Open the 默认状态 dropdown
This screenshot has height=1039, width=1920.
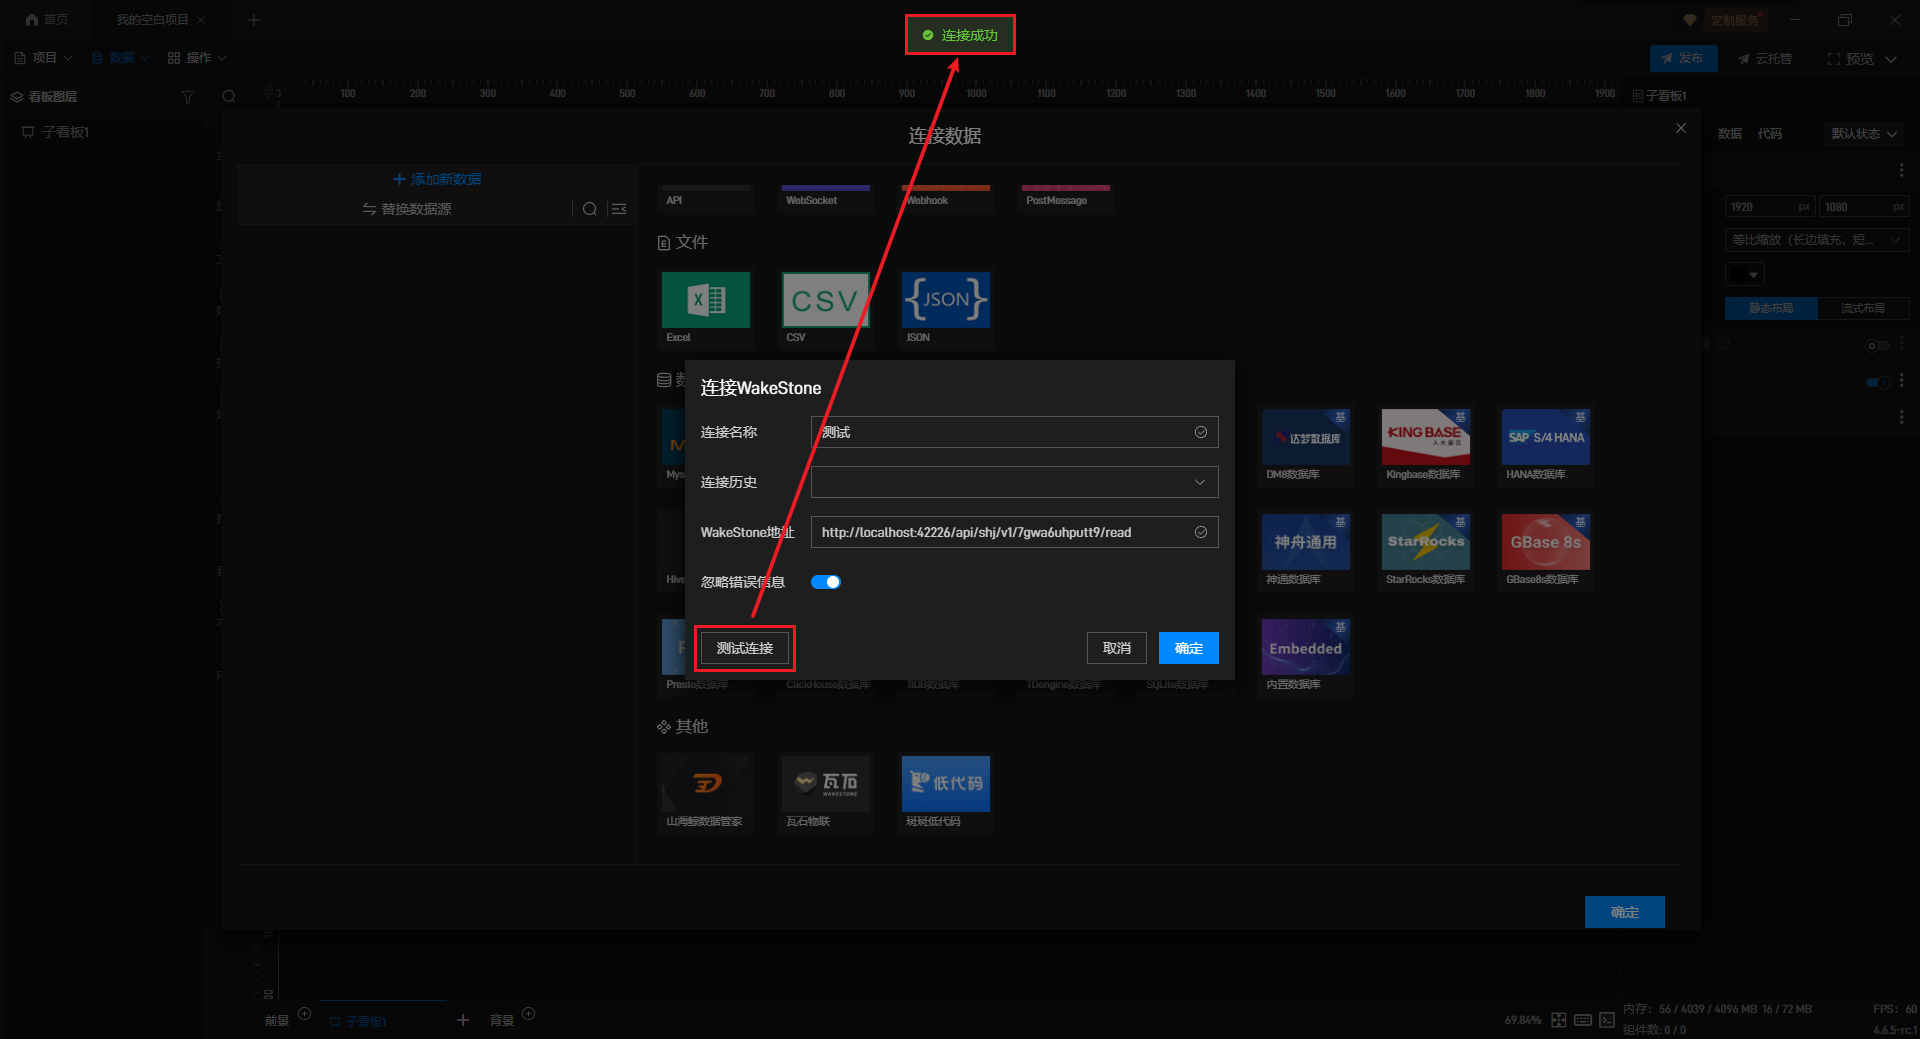point(1863,134)
